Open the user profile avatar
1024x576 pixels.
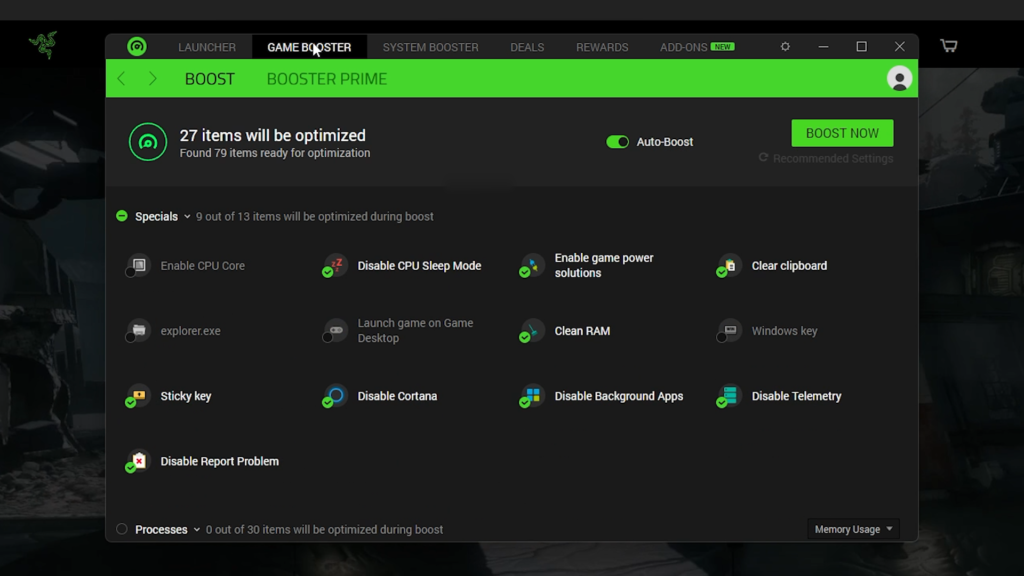tap(899, 78)
